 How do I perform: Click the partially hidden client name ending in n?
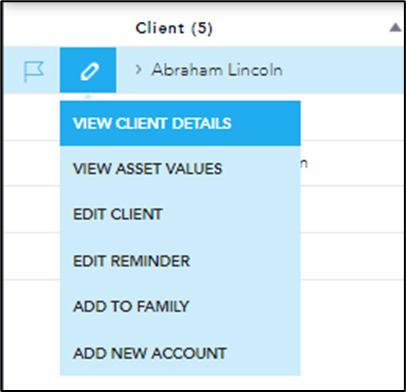click(x=304, y=164)
